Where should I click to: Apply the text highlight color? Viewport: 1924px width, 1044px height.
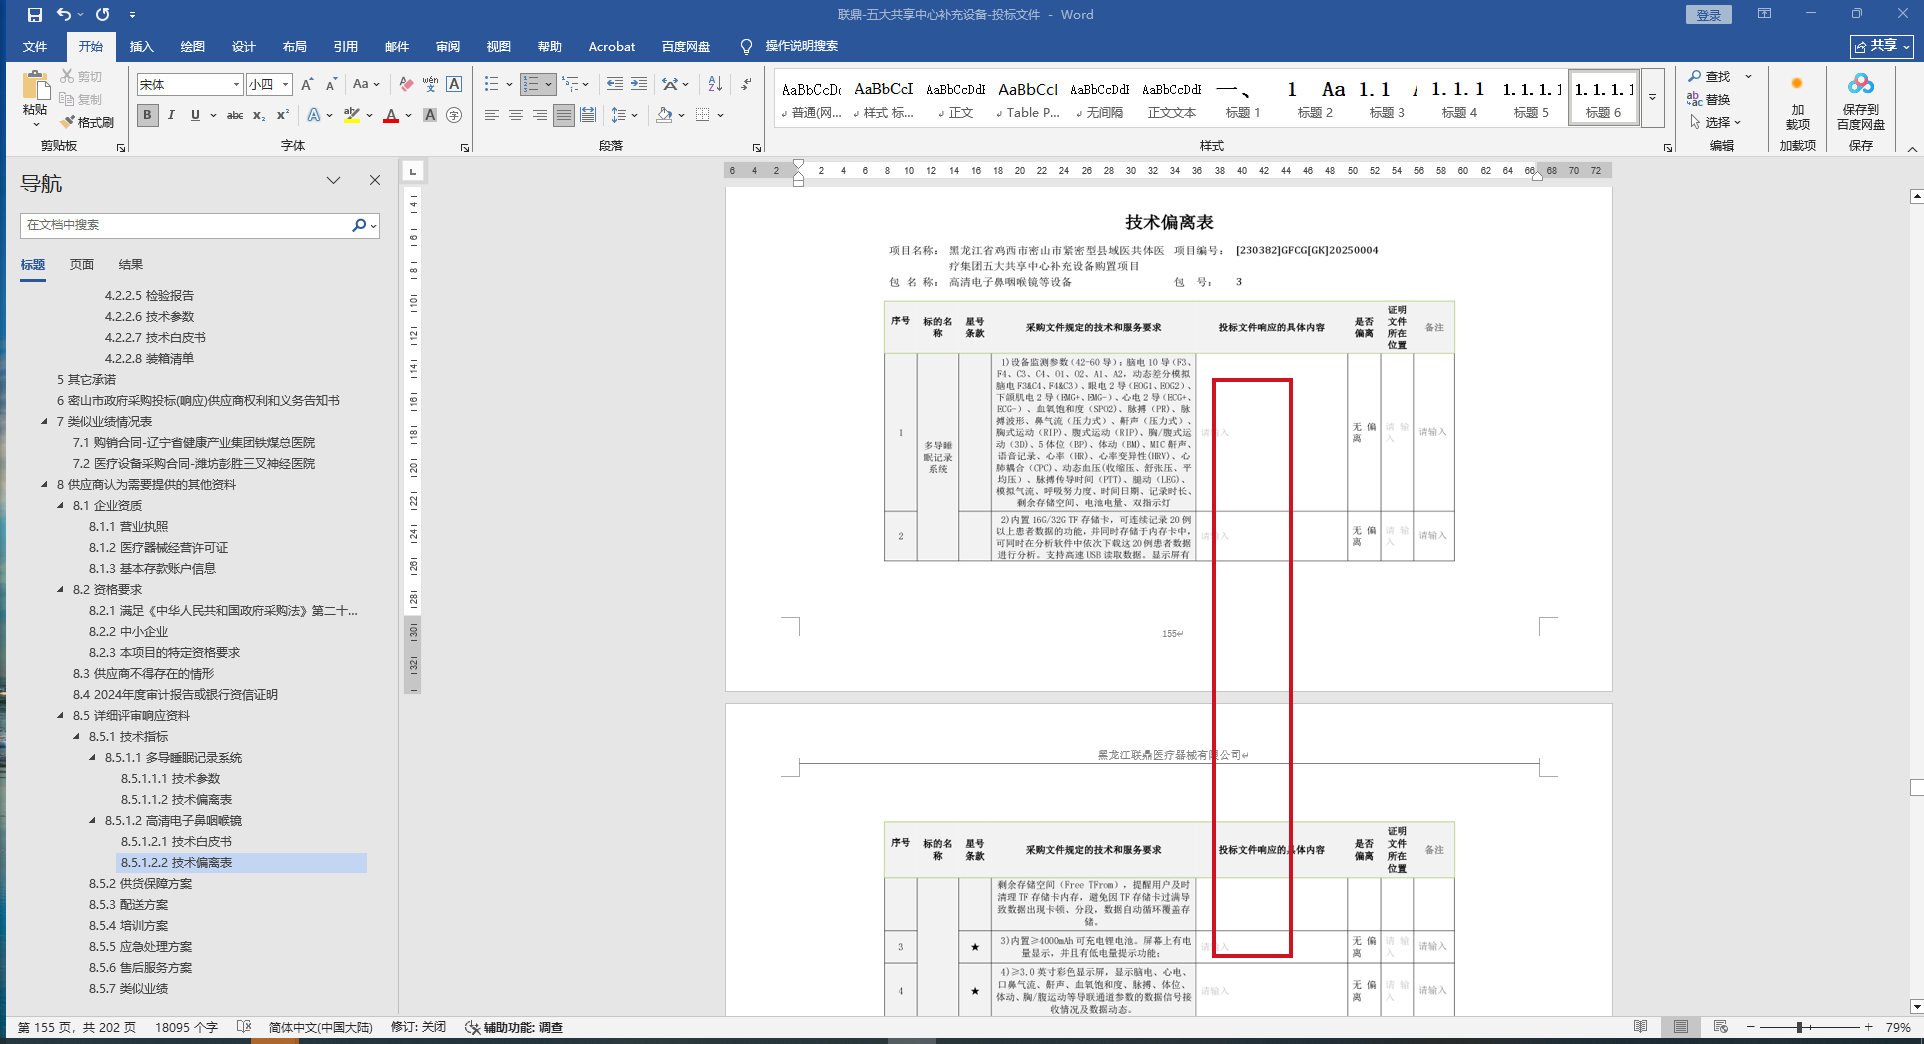coord(351,115)
